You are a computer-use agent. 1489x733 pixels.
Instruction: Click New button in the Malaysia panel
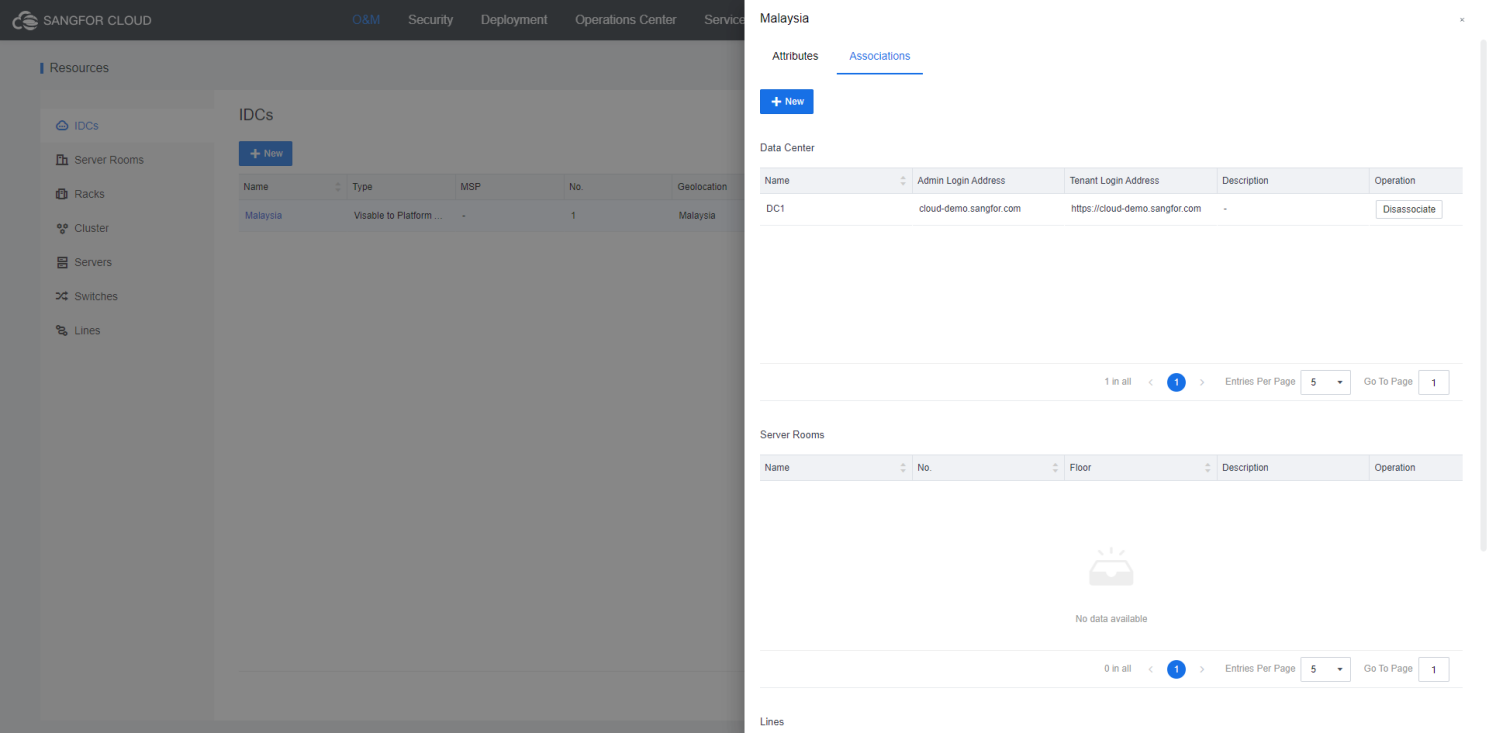point(787,102)
